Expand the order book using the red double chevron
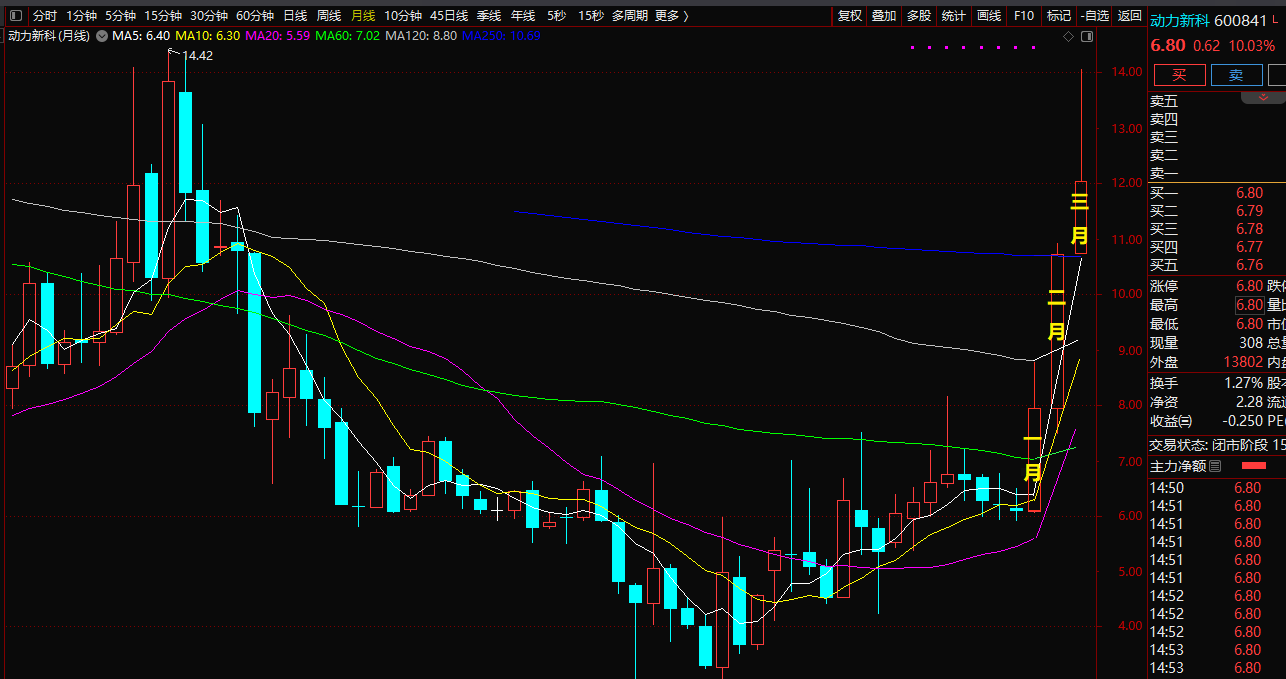Viewport: 1286px width, 679px height. coord(1264,96)
